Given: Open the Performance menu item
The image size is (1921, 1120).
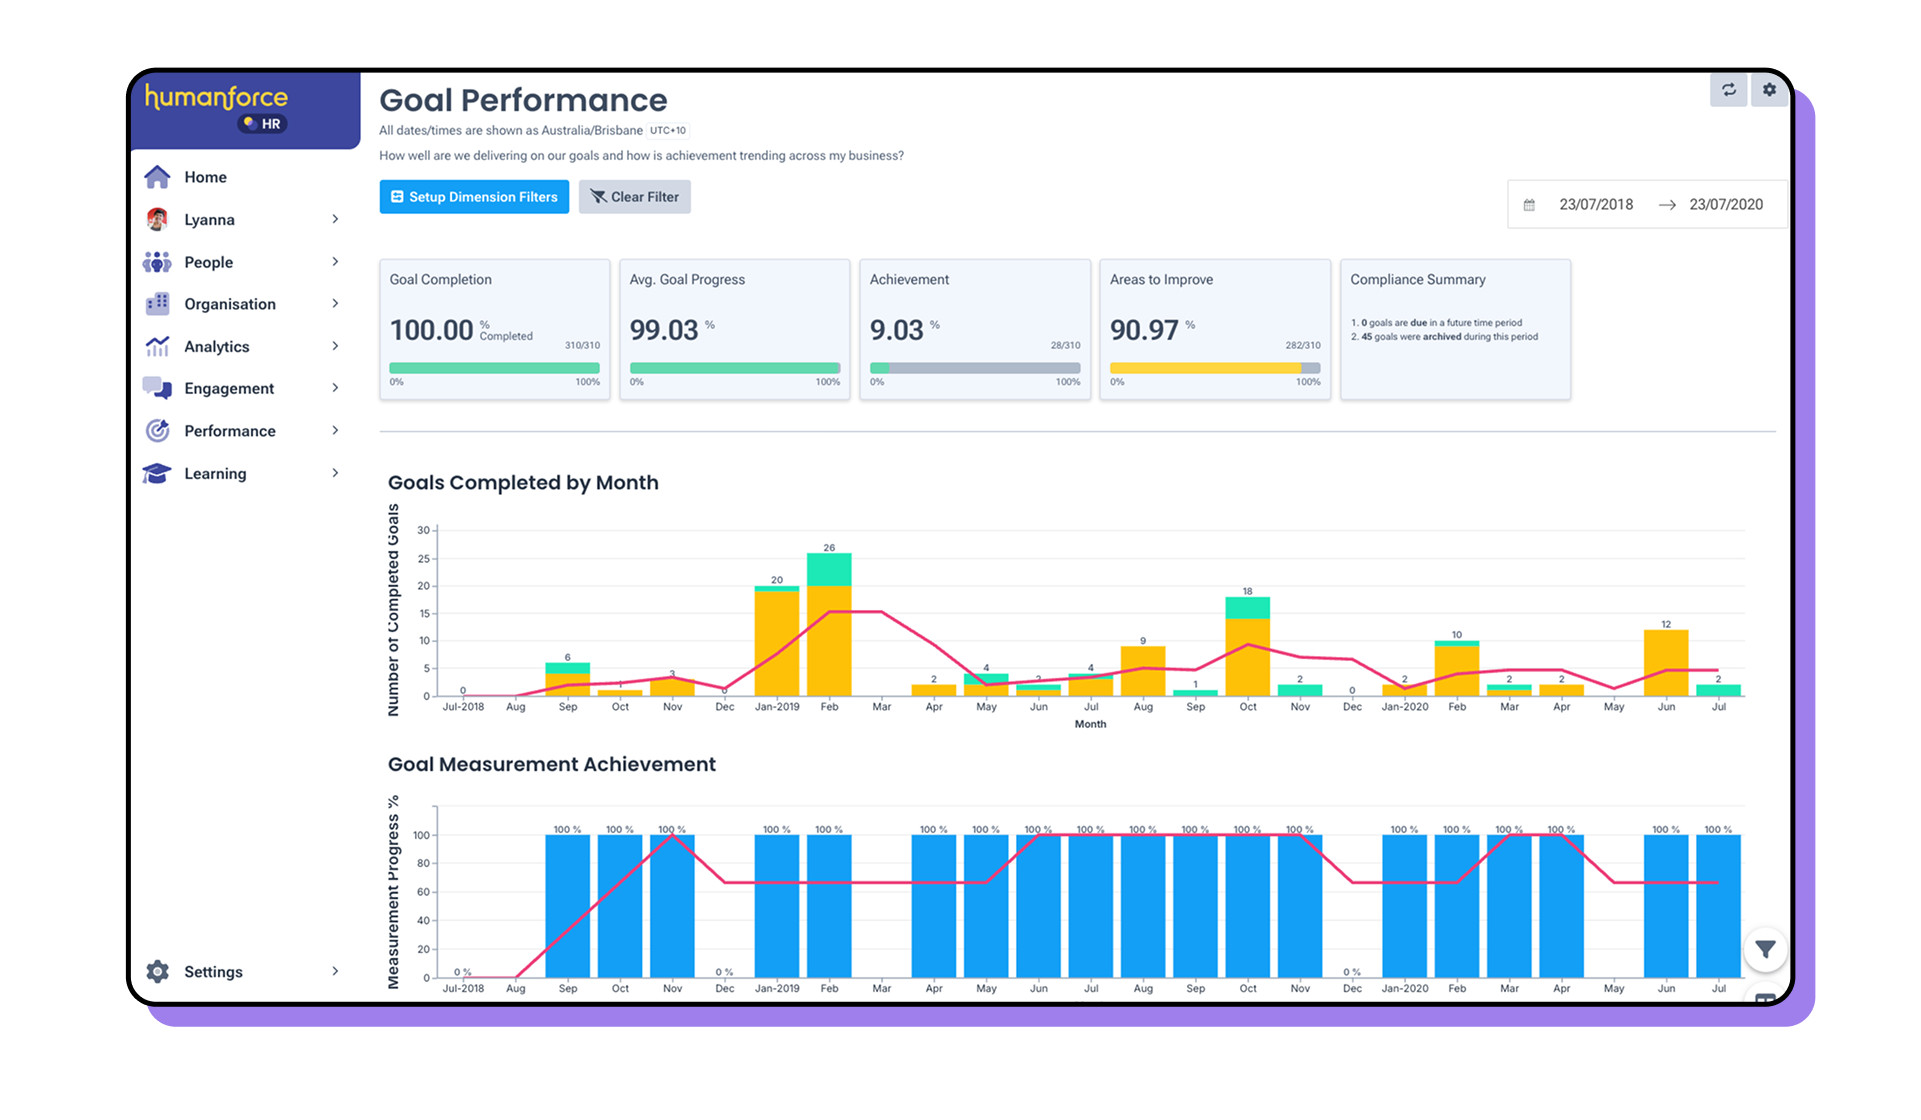Looking at the screenshot, I should pos(230,431).
